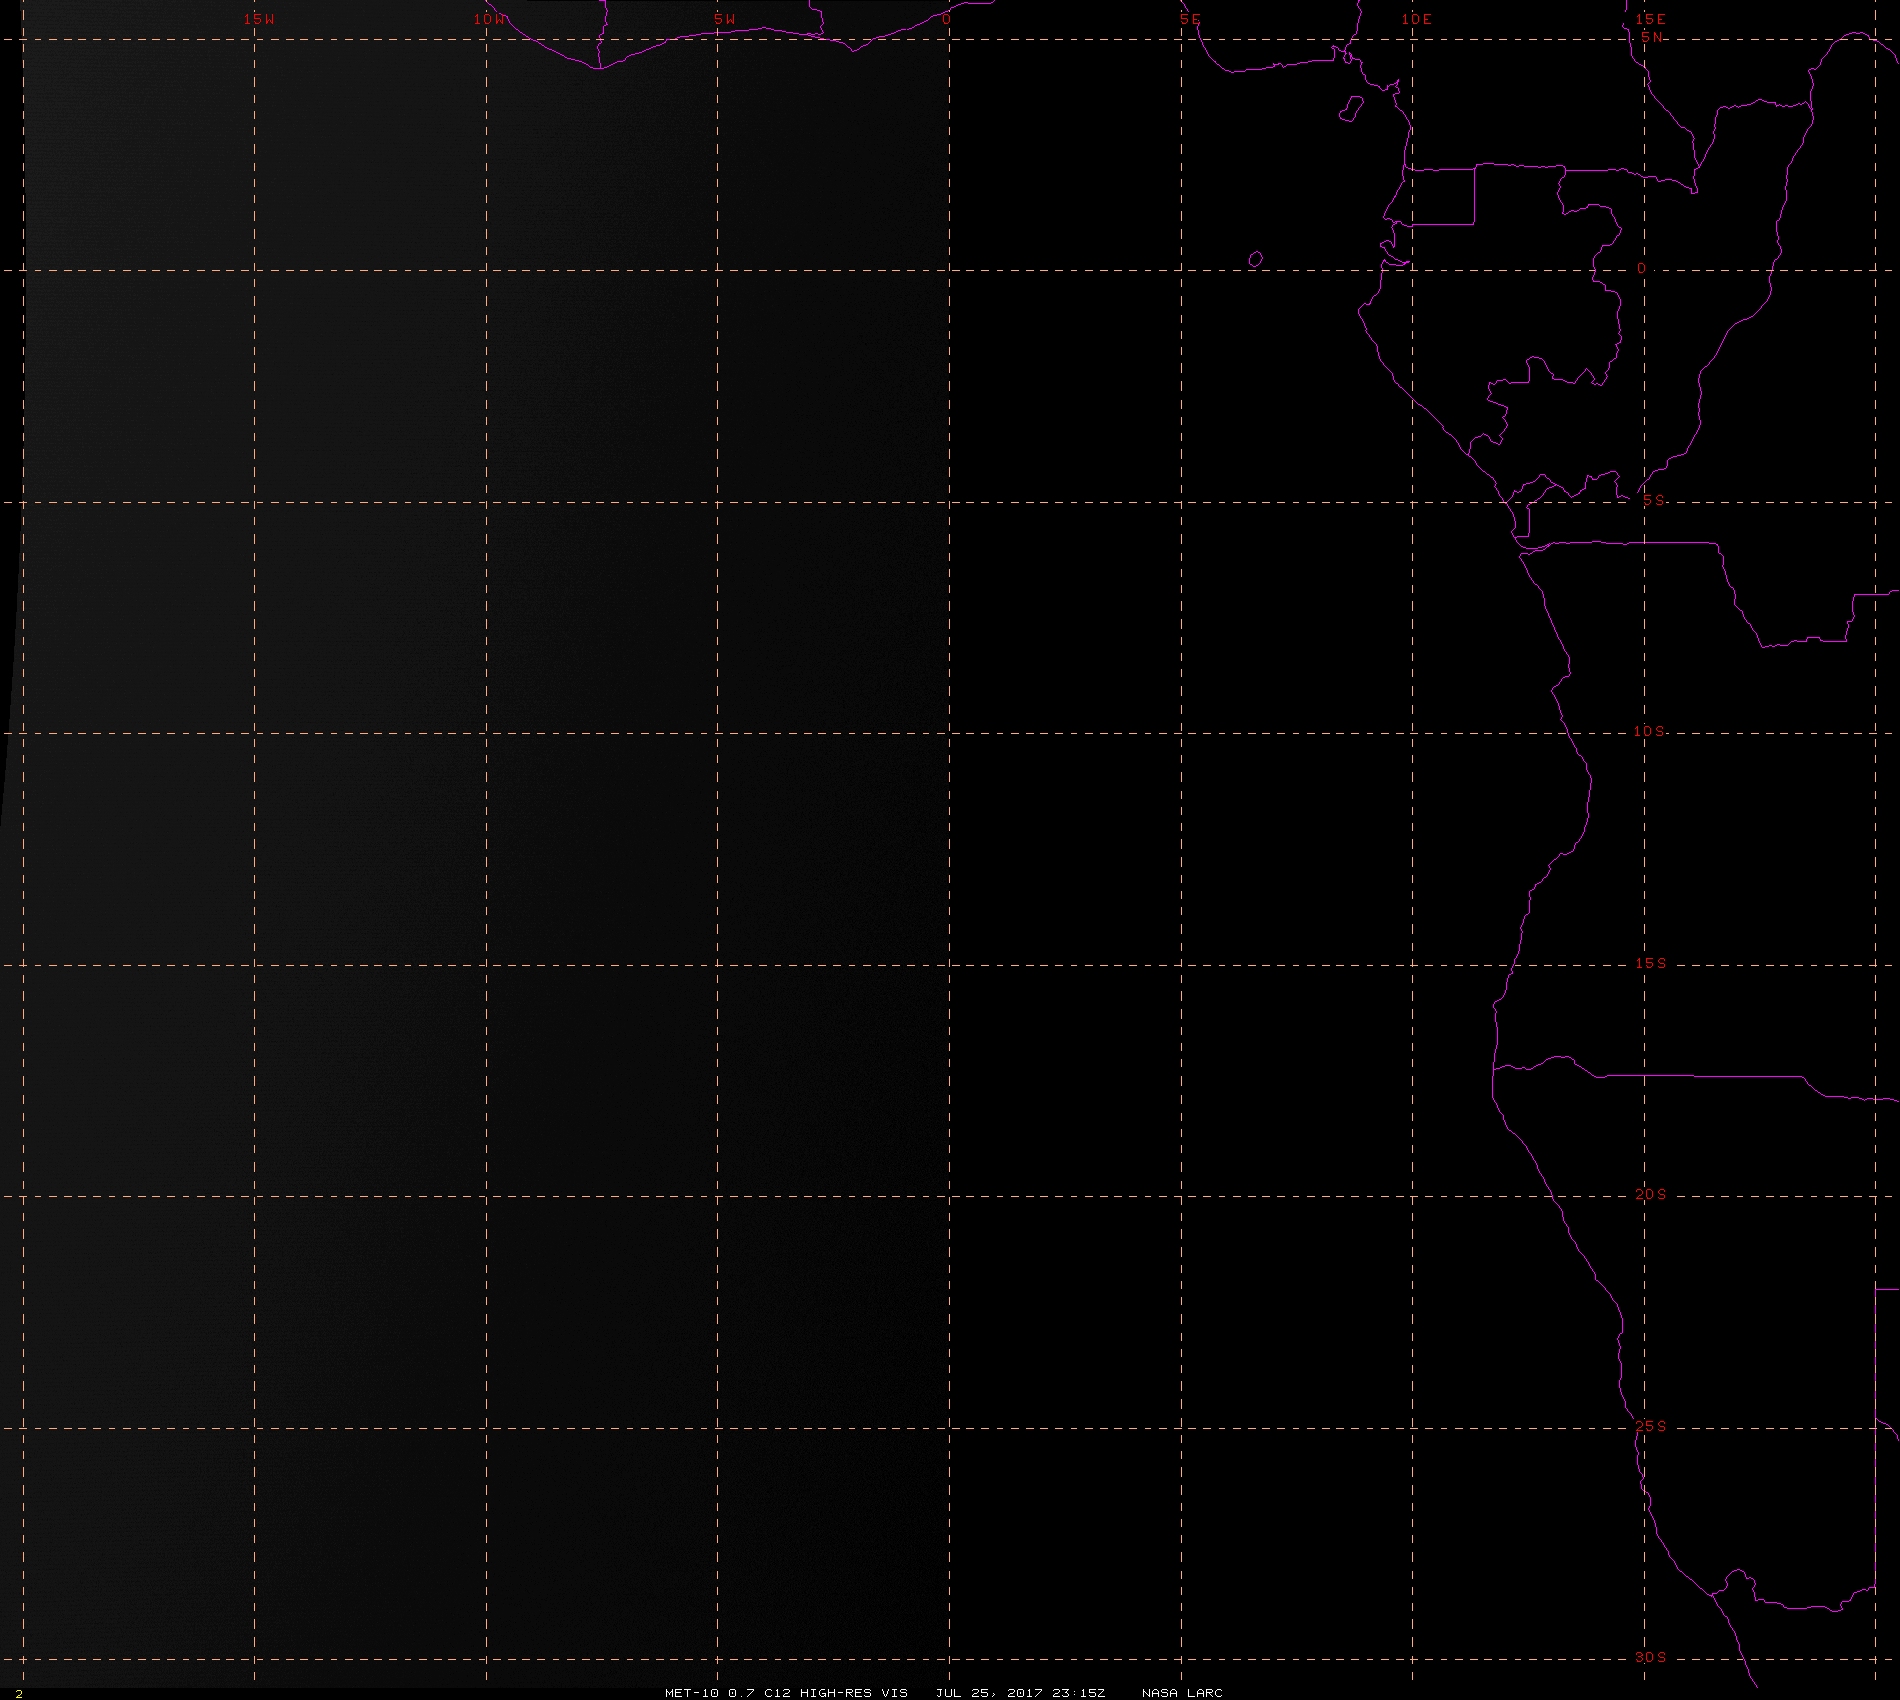Click the "NASA LARC" credit text
This screenshot has height=1700, width=1900.
pyautogui.click(x=1182, y=1692)
